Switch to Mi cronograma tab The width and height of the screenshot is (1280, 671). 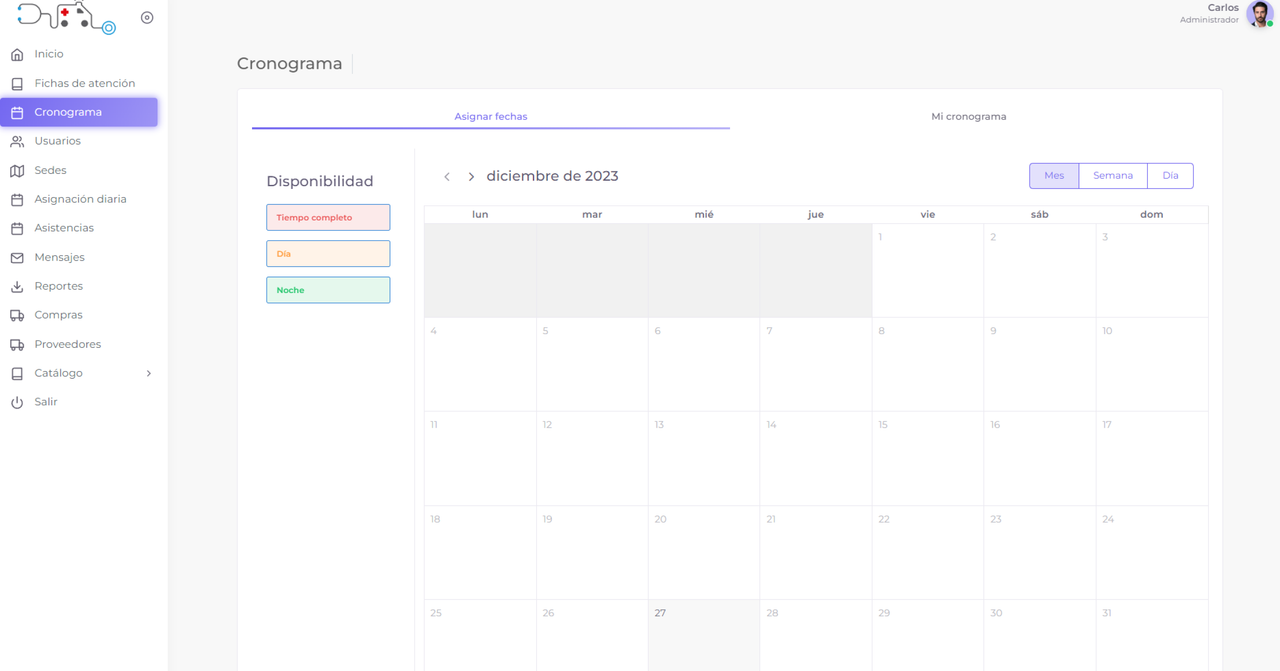click(x=968, y=117)
